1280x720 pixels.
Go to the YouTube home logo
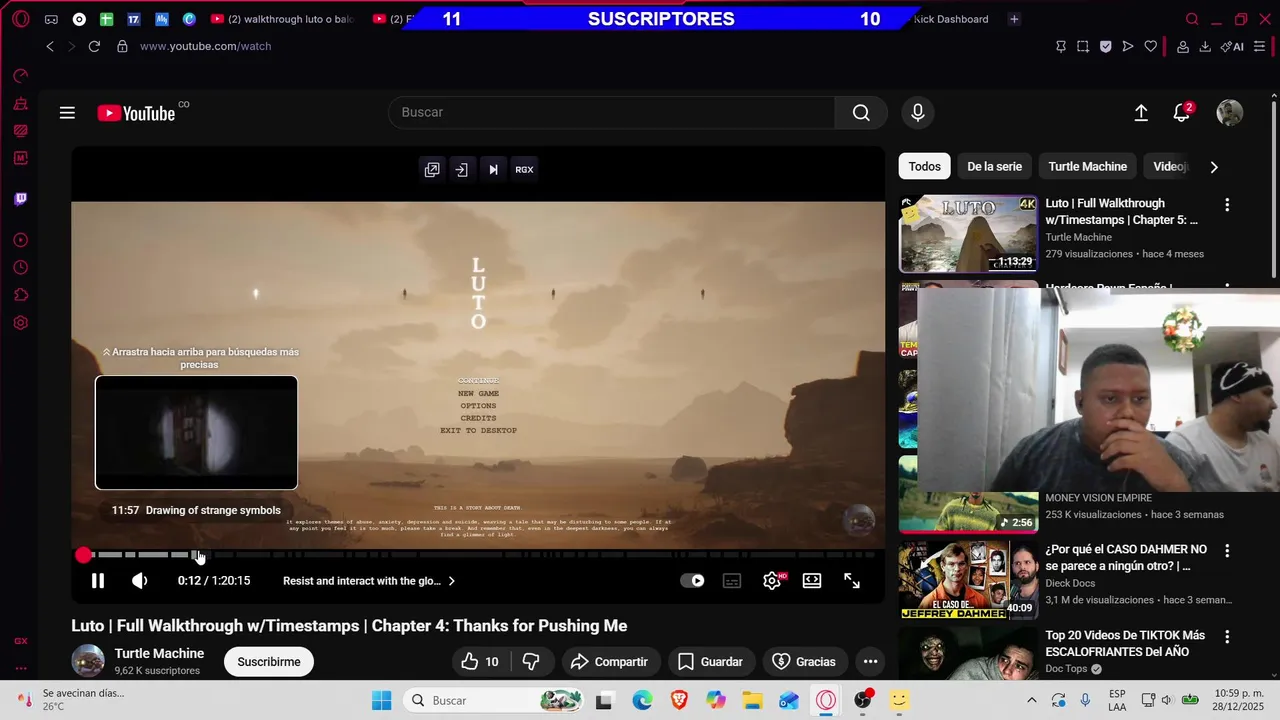137,113
